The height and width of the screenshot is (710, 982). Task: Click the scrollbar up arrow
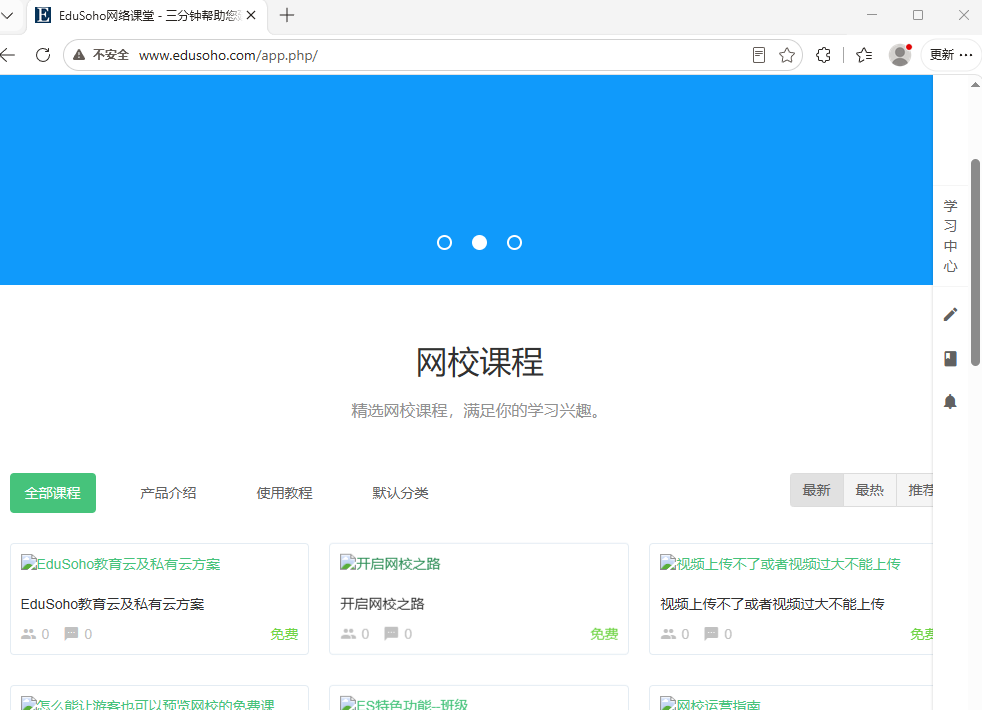(x=975, y=84)
